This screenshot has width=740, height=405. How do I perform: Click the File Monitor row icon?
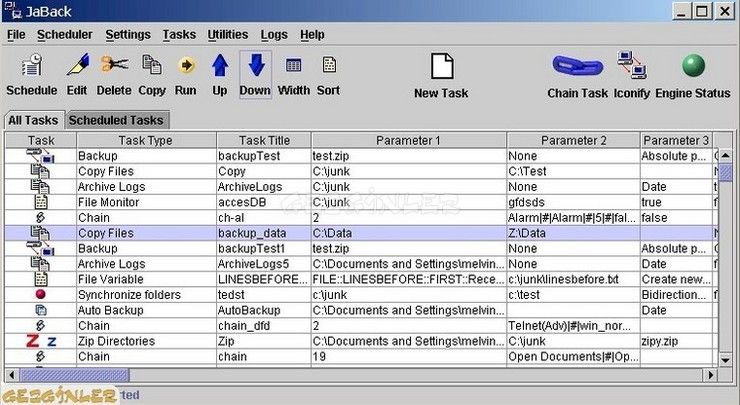(x=41, y=202)
